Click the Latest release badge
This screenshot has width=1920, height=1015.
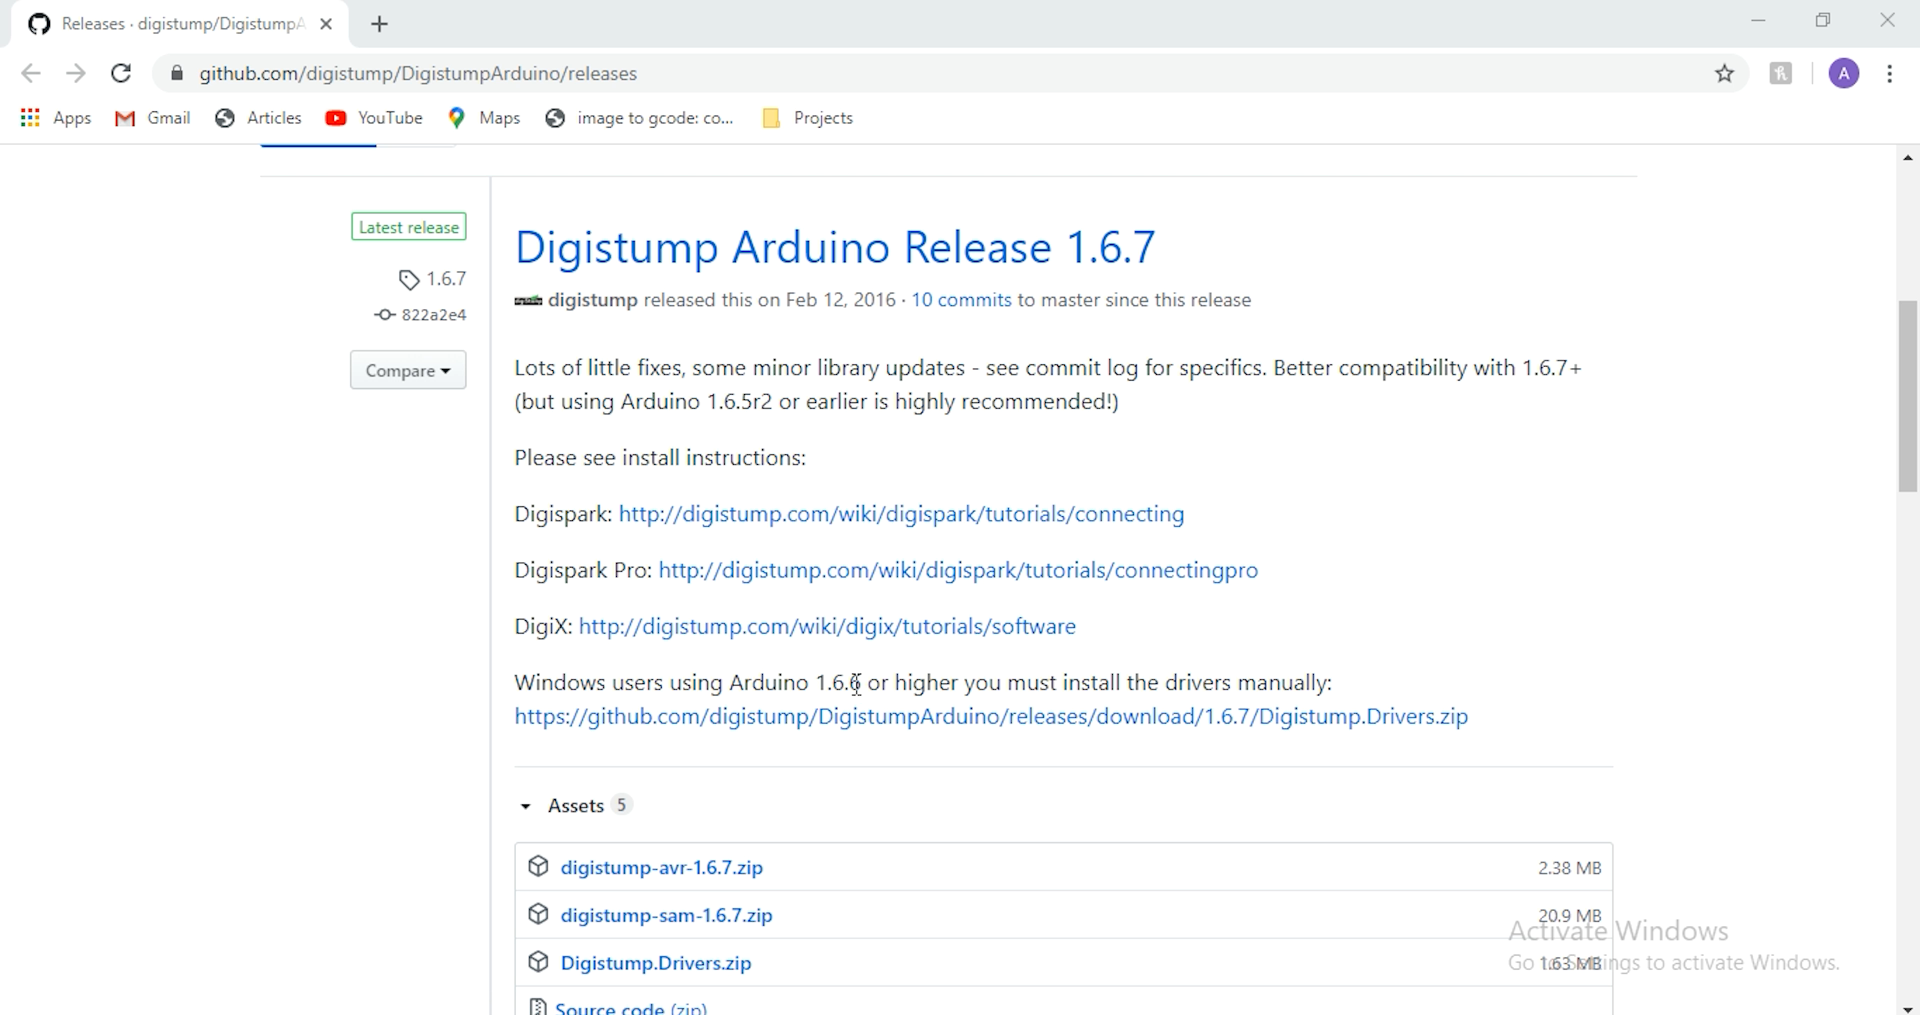(x=409, y=227)
